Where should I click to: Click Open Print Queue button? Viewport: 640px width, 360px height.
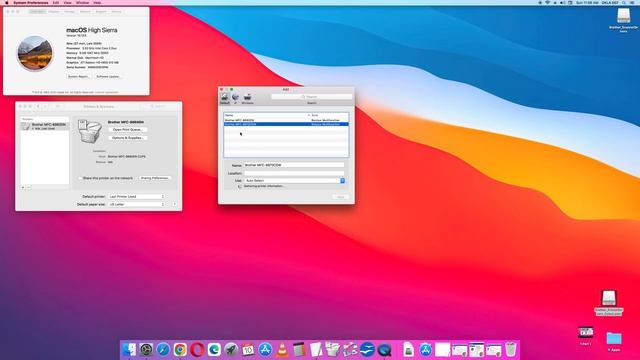[x=128, y=129]
